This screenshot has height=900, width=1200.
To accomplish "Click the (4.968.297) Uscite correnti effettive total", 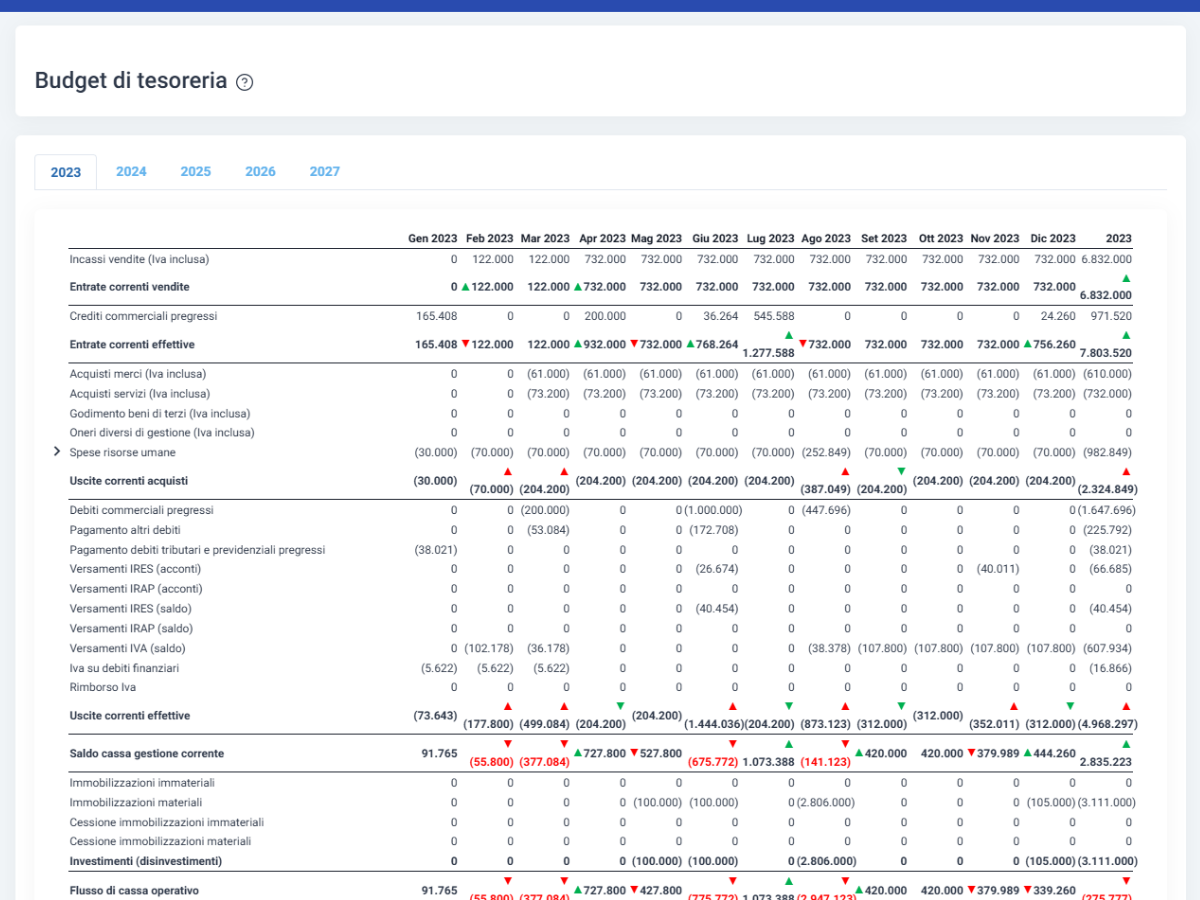I will point(1107,724).
